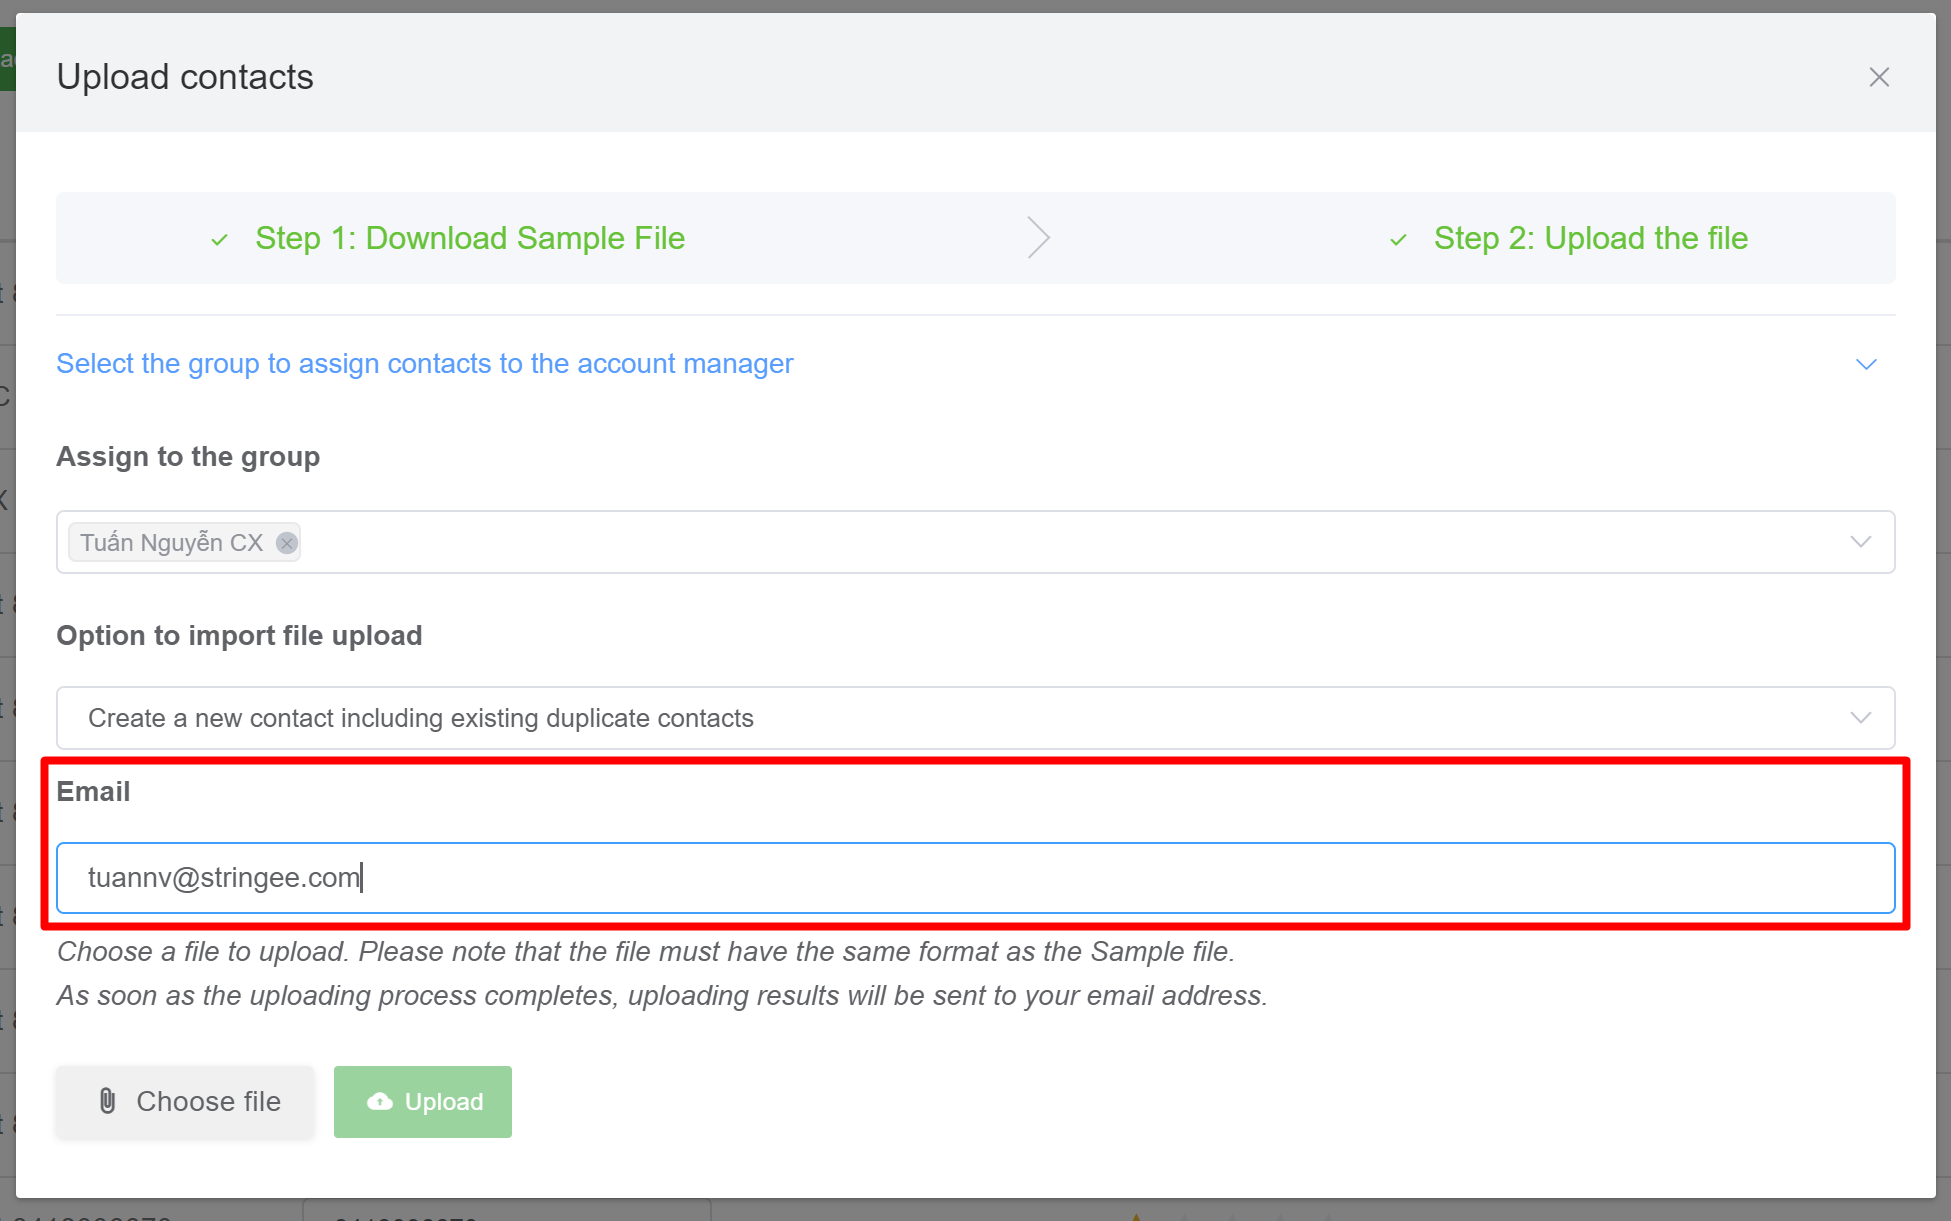This screenshot has width=1951, height=1221.
Task: Click the cloud upload icon
Action: click(380, 1101)
